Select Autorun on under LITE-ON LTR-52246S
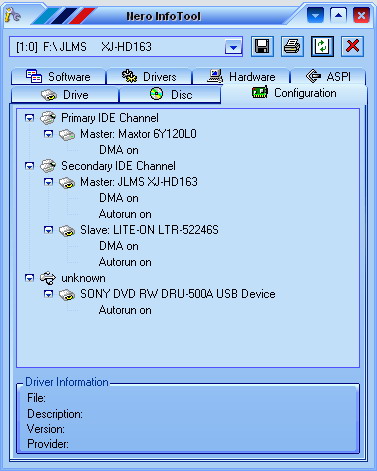Image resolution: width=377 pixels, height=471 pixels. [125, 262]
